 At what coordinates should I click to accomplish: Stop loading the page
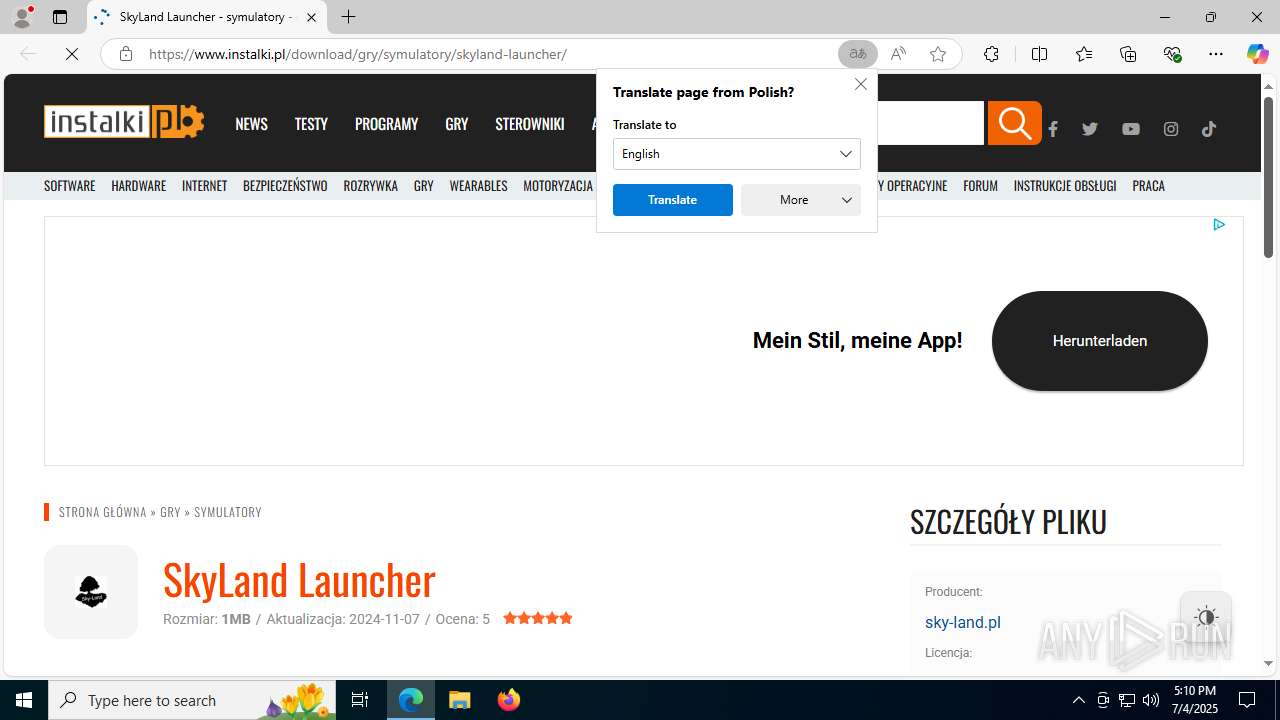(72, 54)
